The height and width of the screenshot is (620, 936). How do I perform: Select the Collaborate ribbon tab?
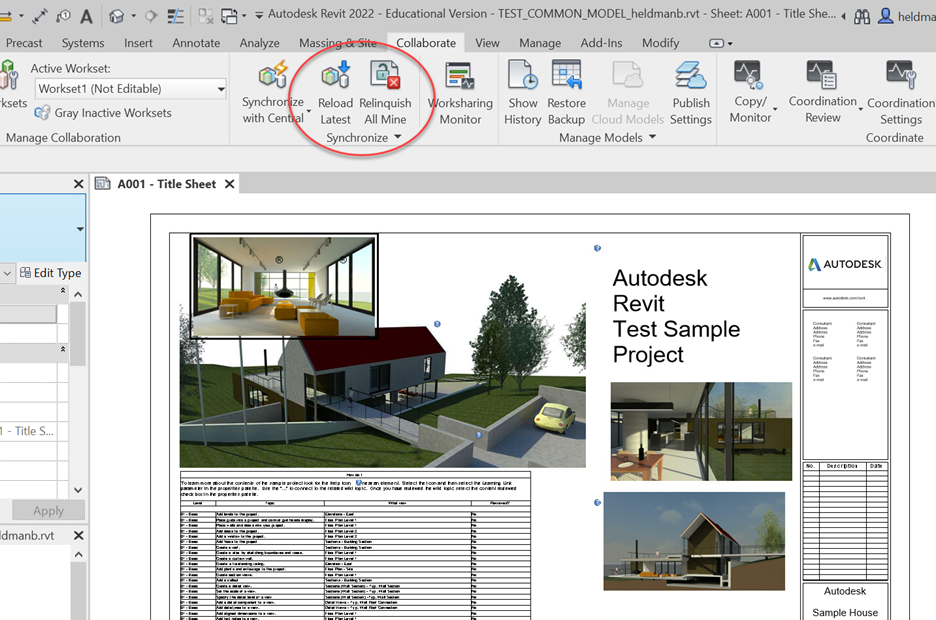[426, 43]
